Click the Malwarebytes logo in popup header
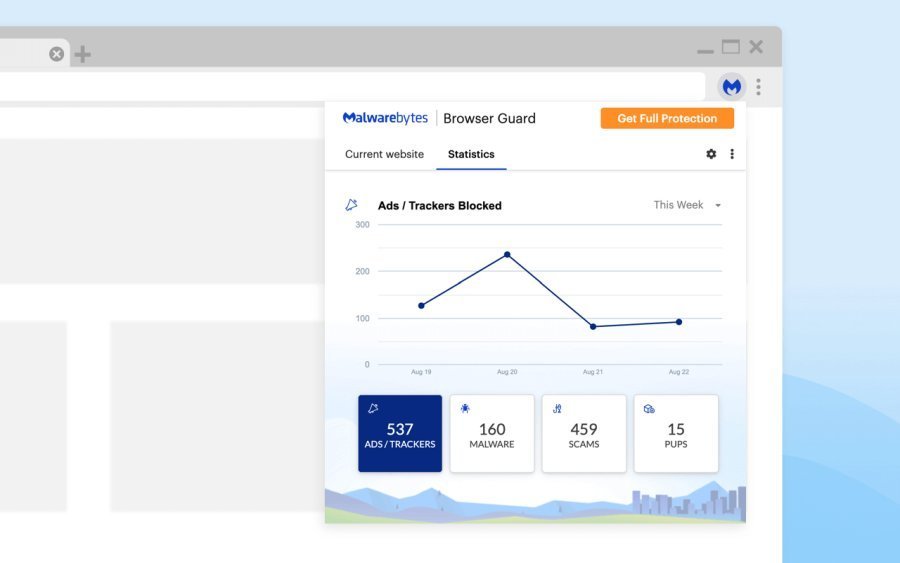Screen dimensions: 900x563 tap(385, 118)
